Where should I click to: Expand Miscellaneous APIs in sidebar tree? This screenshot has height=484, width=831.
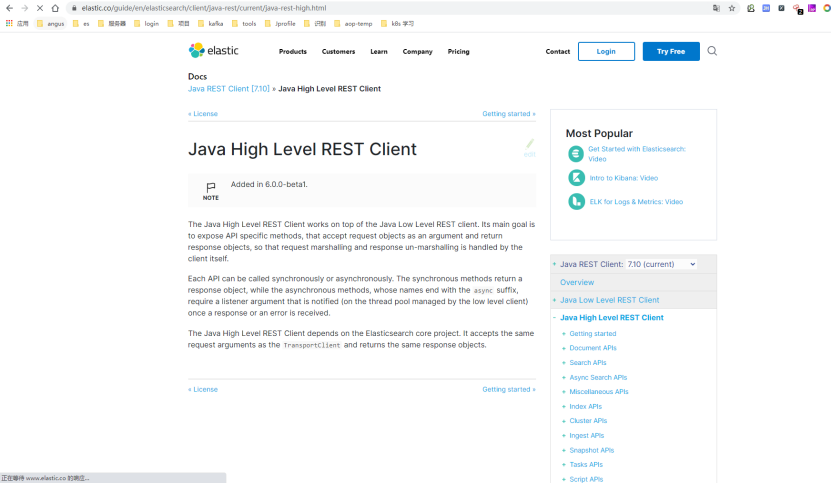pyautogui.click(x=564, y=392)
